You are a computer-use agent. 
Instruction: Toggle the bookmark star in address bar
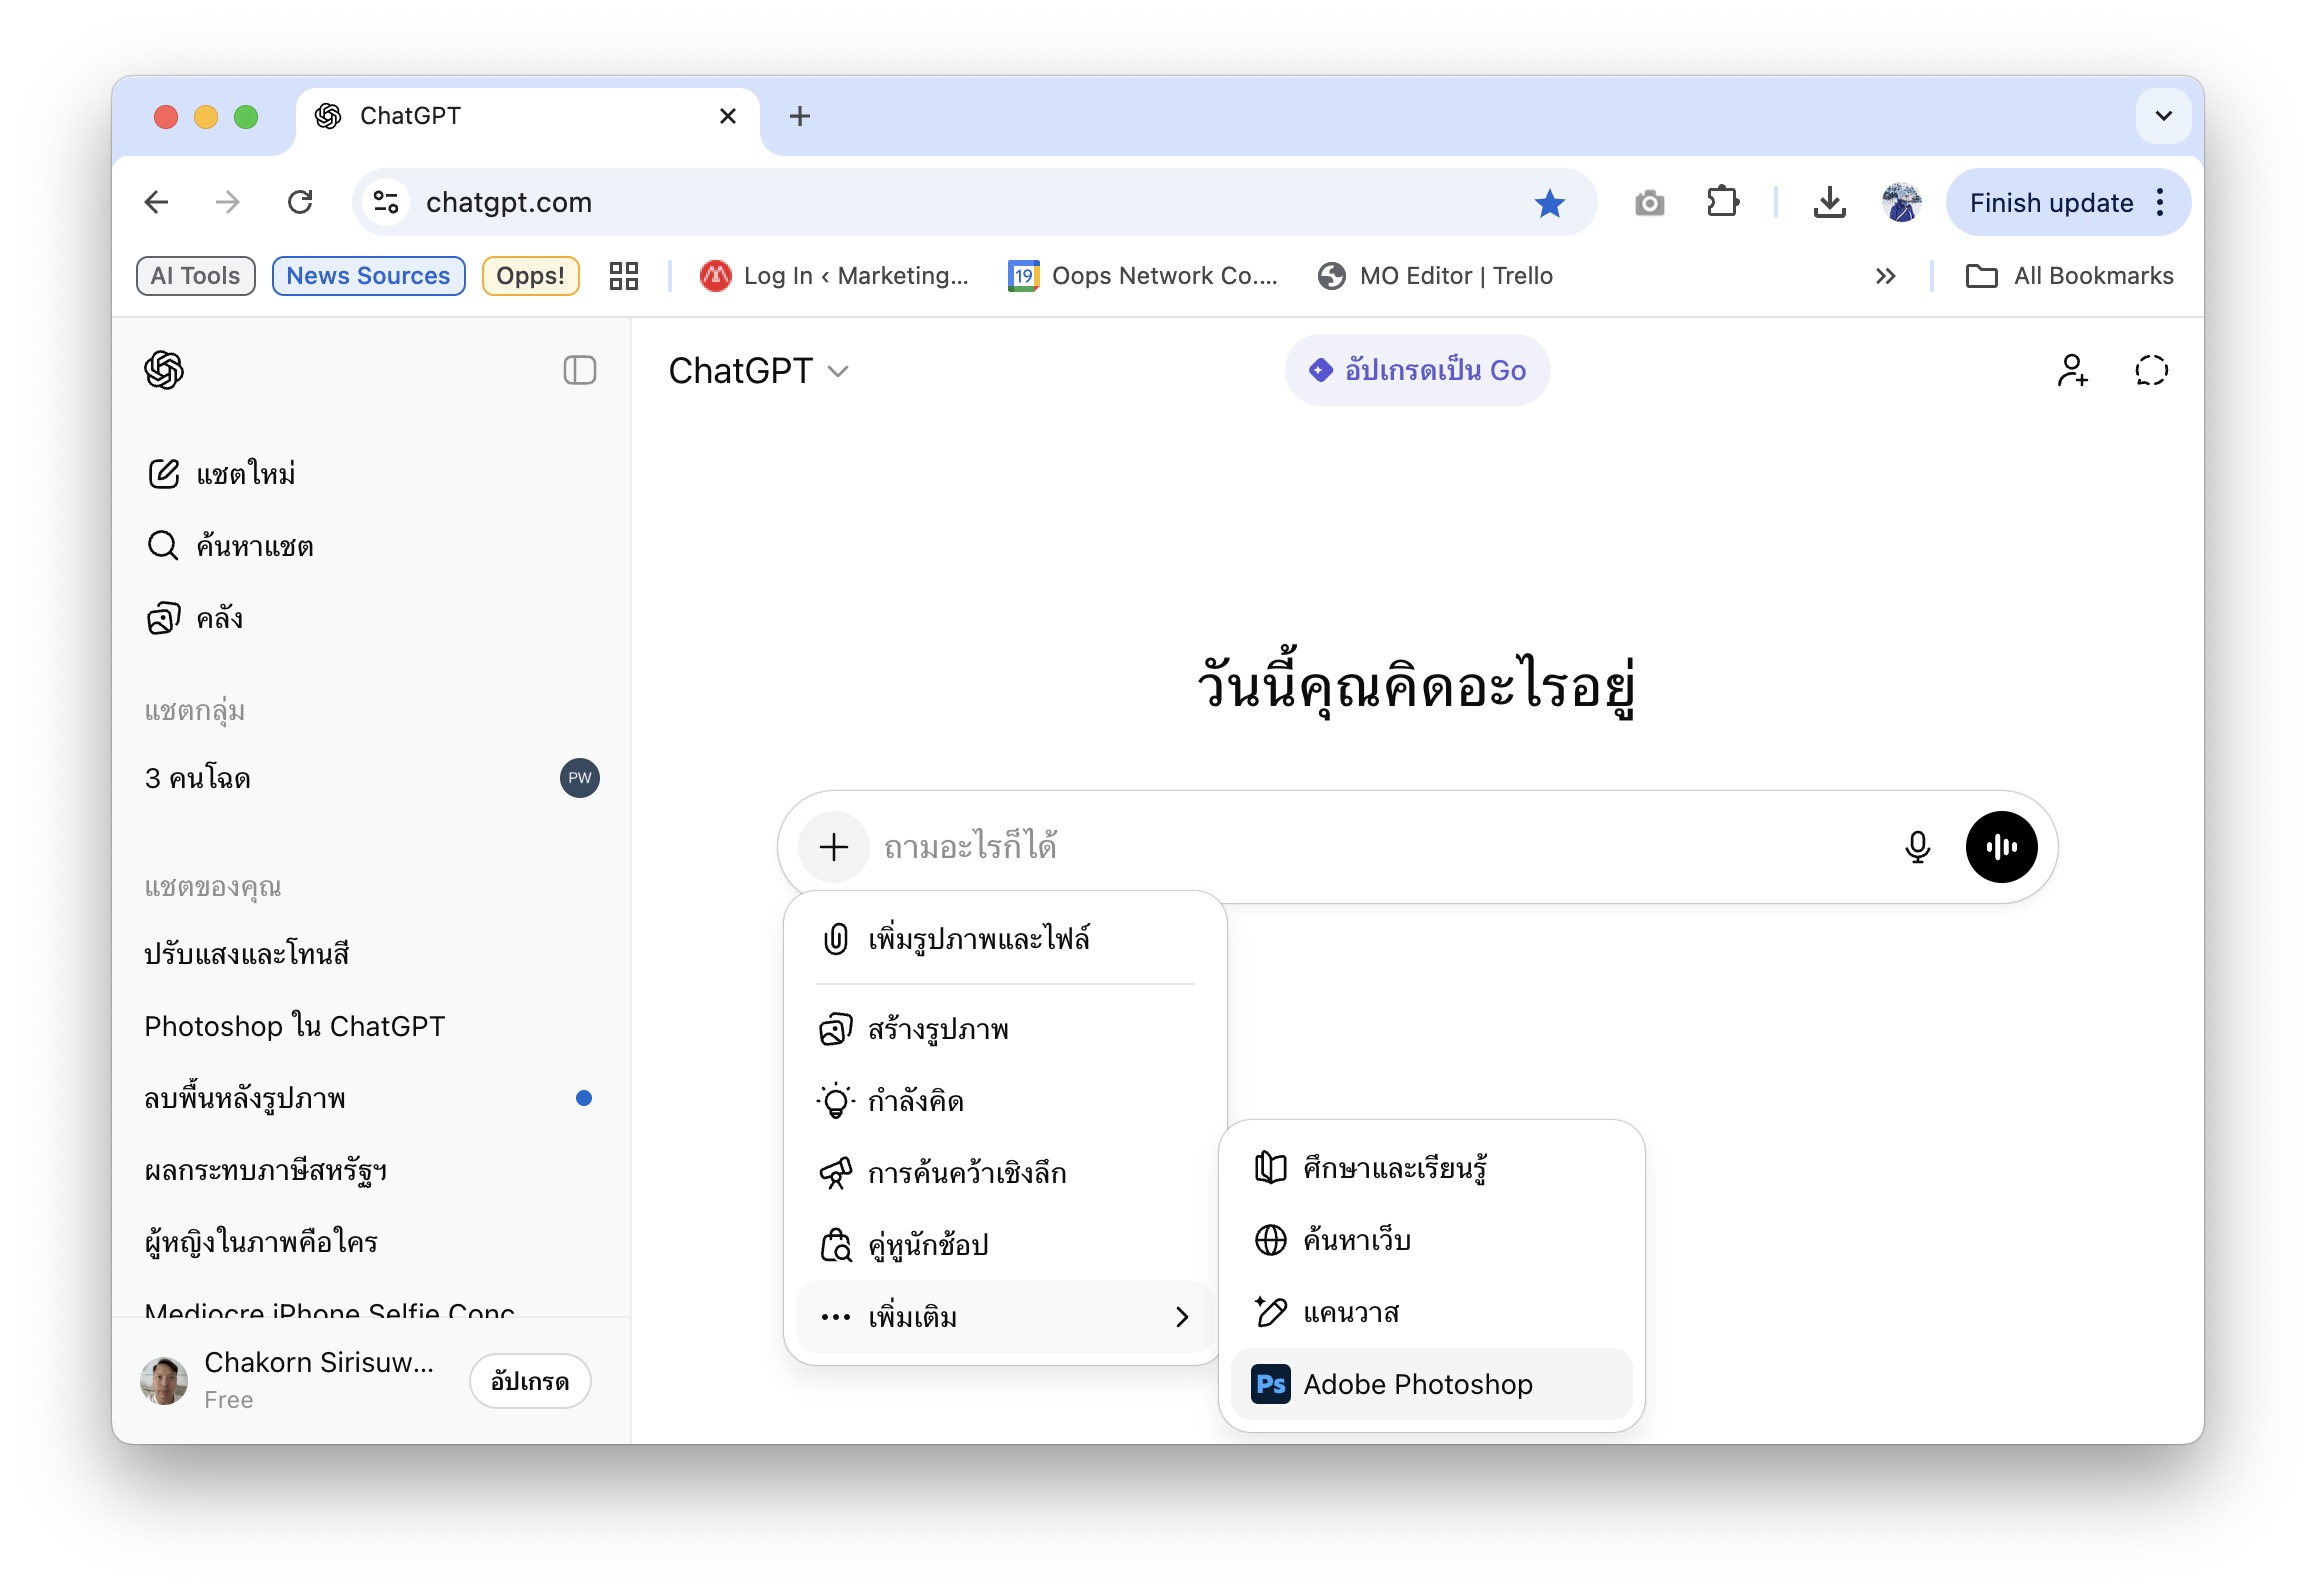(x=1549, y=203)
